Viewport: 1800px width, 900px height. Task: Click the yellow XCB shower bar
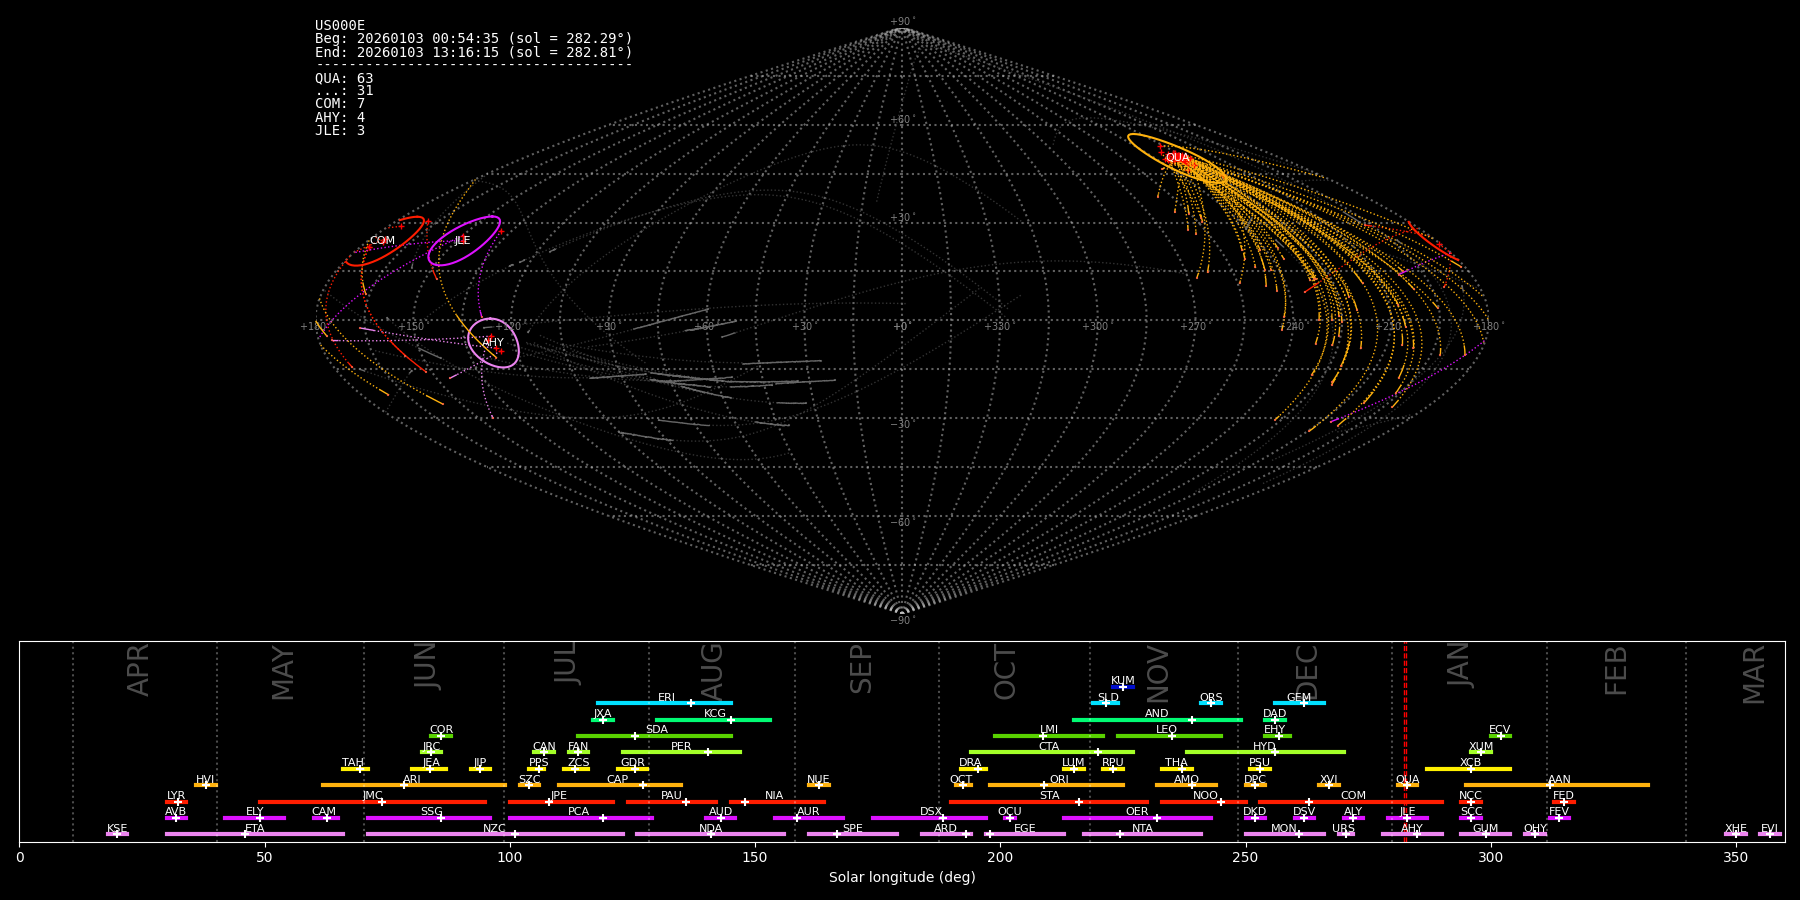[1468, 769]
